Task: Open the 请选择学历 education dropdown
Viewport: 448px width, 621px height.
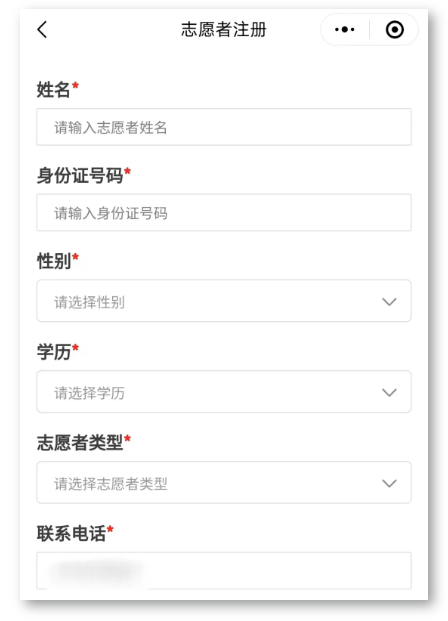Action: [224, 392]
